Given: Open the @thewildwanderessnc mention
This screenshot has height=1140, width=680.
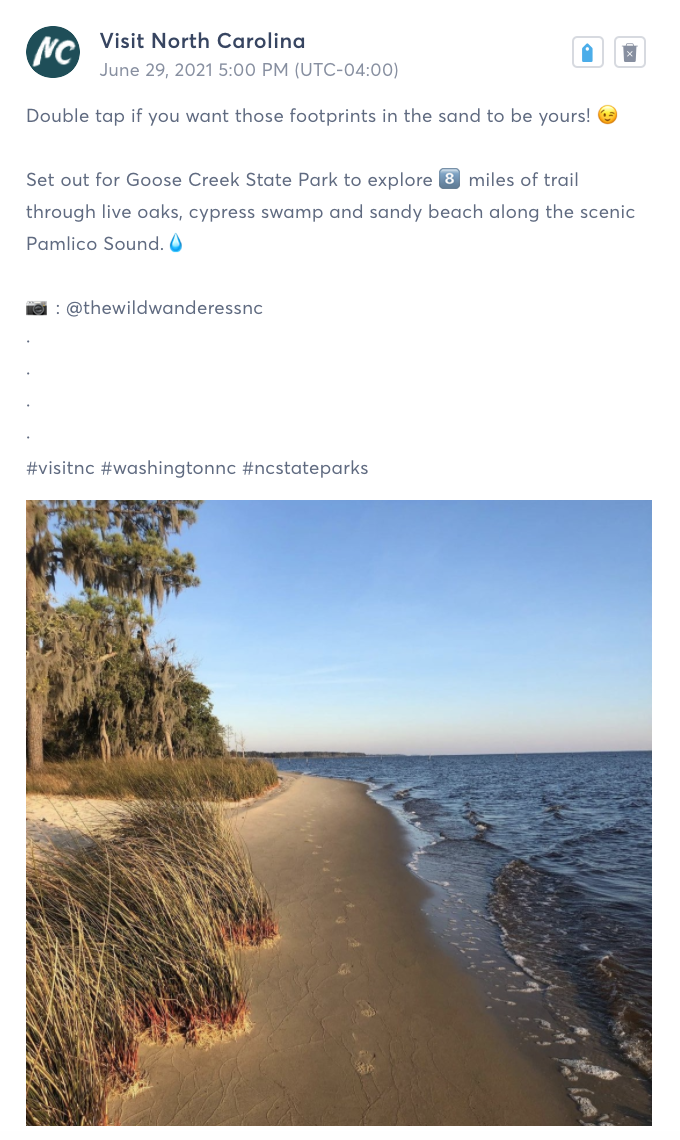Looking at the screenshot, I should click(x=164, y=308).
